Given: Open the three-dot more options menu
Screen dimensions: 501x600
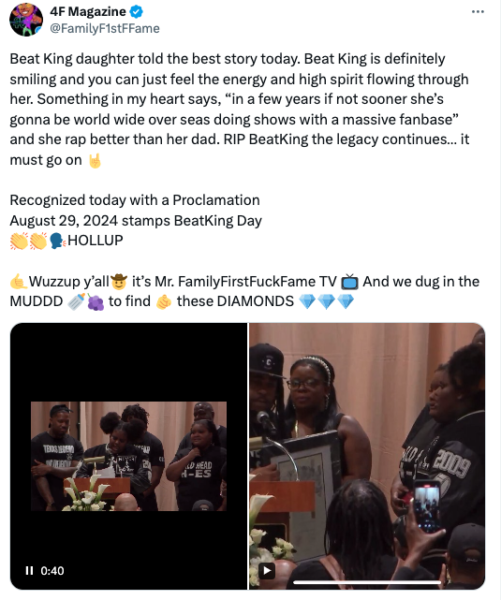Looking at the screenshot, I should coord(477,12).
